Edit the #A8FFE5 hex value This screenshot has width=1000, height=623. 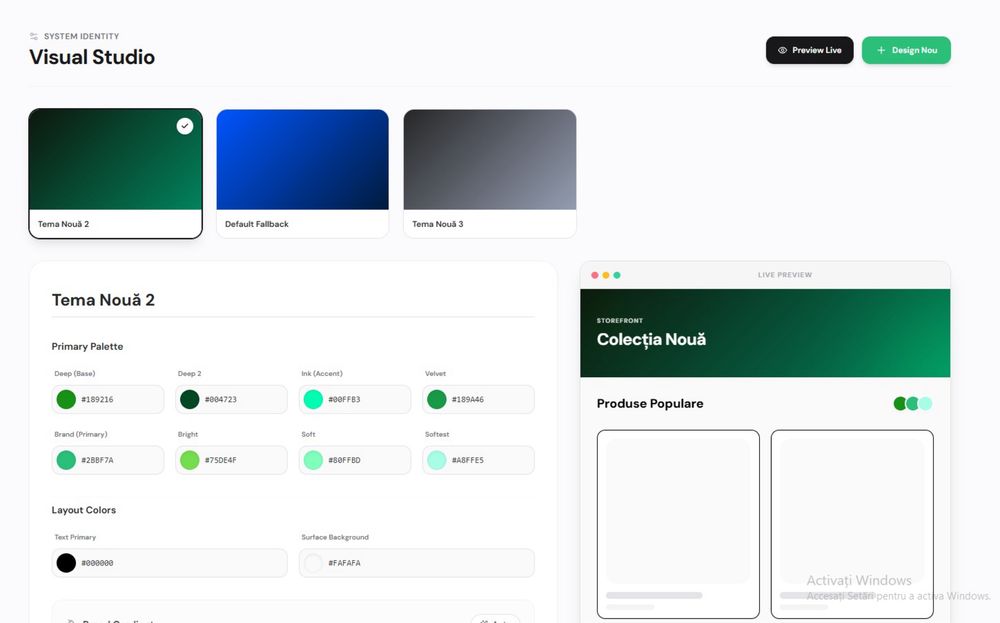[x=468, y=460]
